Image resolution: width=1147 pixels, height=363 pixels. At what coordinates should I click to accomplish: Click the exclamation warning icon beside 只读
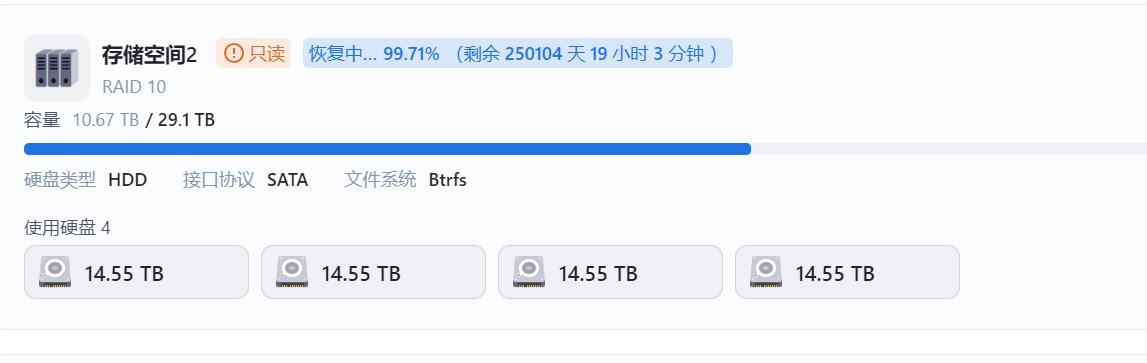coord(233,53)
